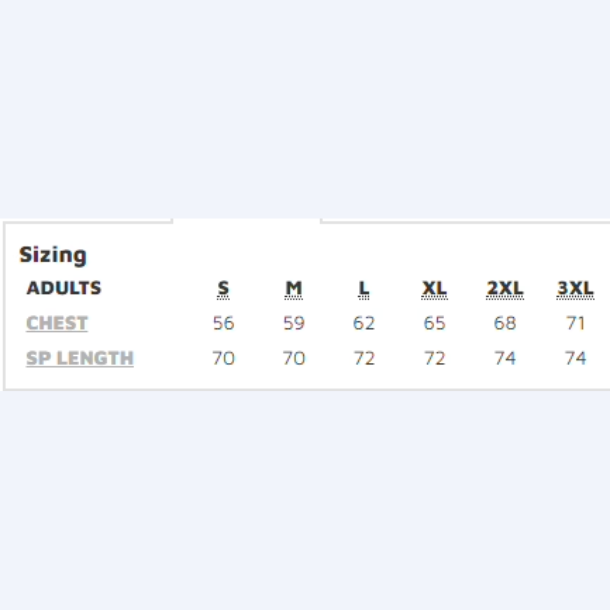
Task: Select the L size column header
Action: tap(364, 289)
